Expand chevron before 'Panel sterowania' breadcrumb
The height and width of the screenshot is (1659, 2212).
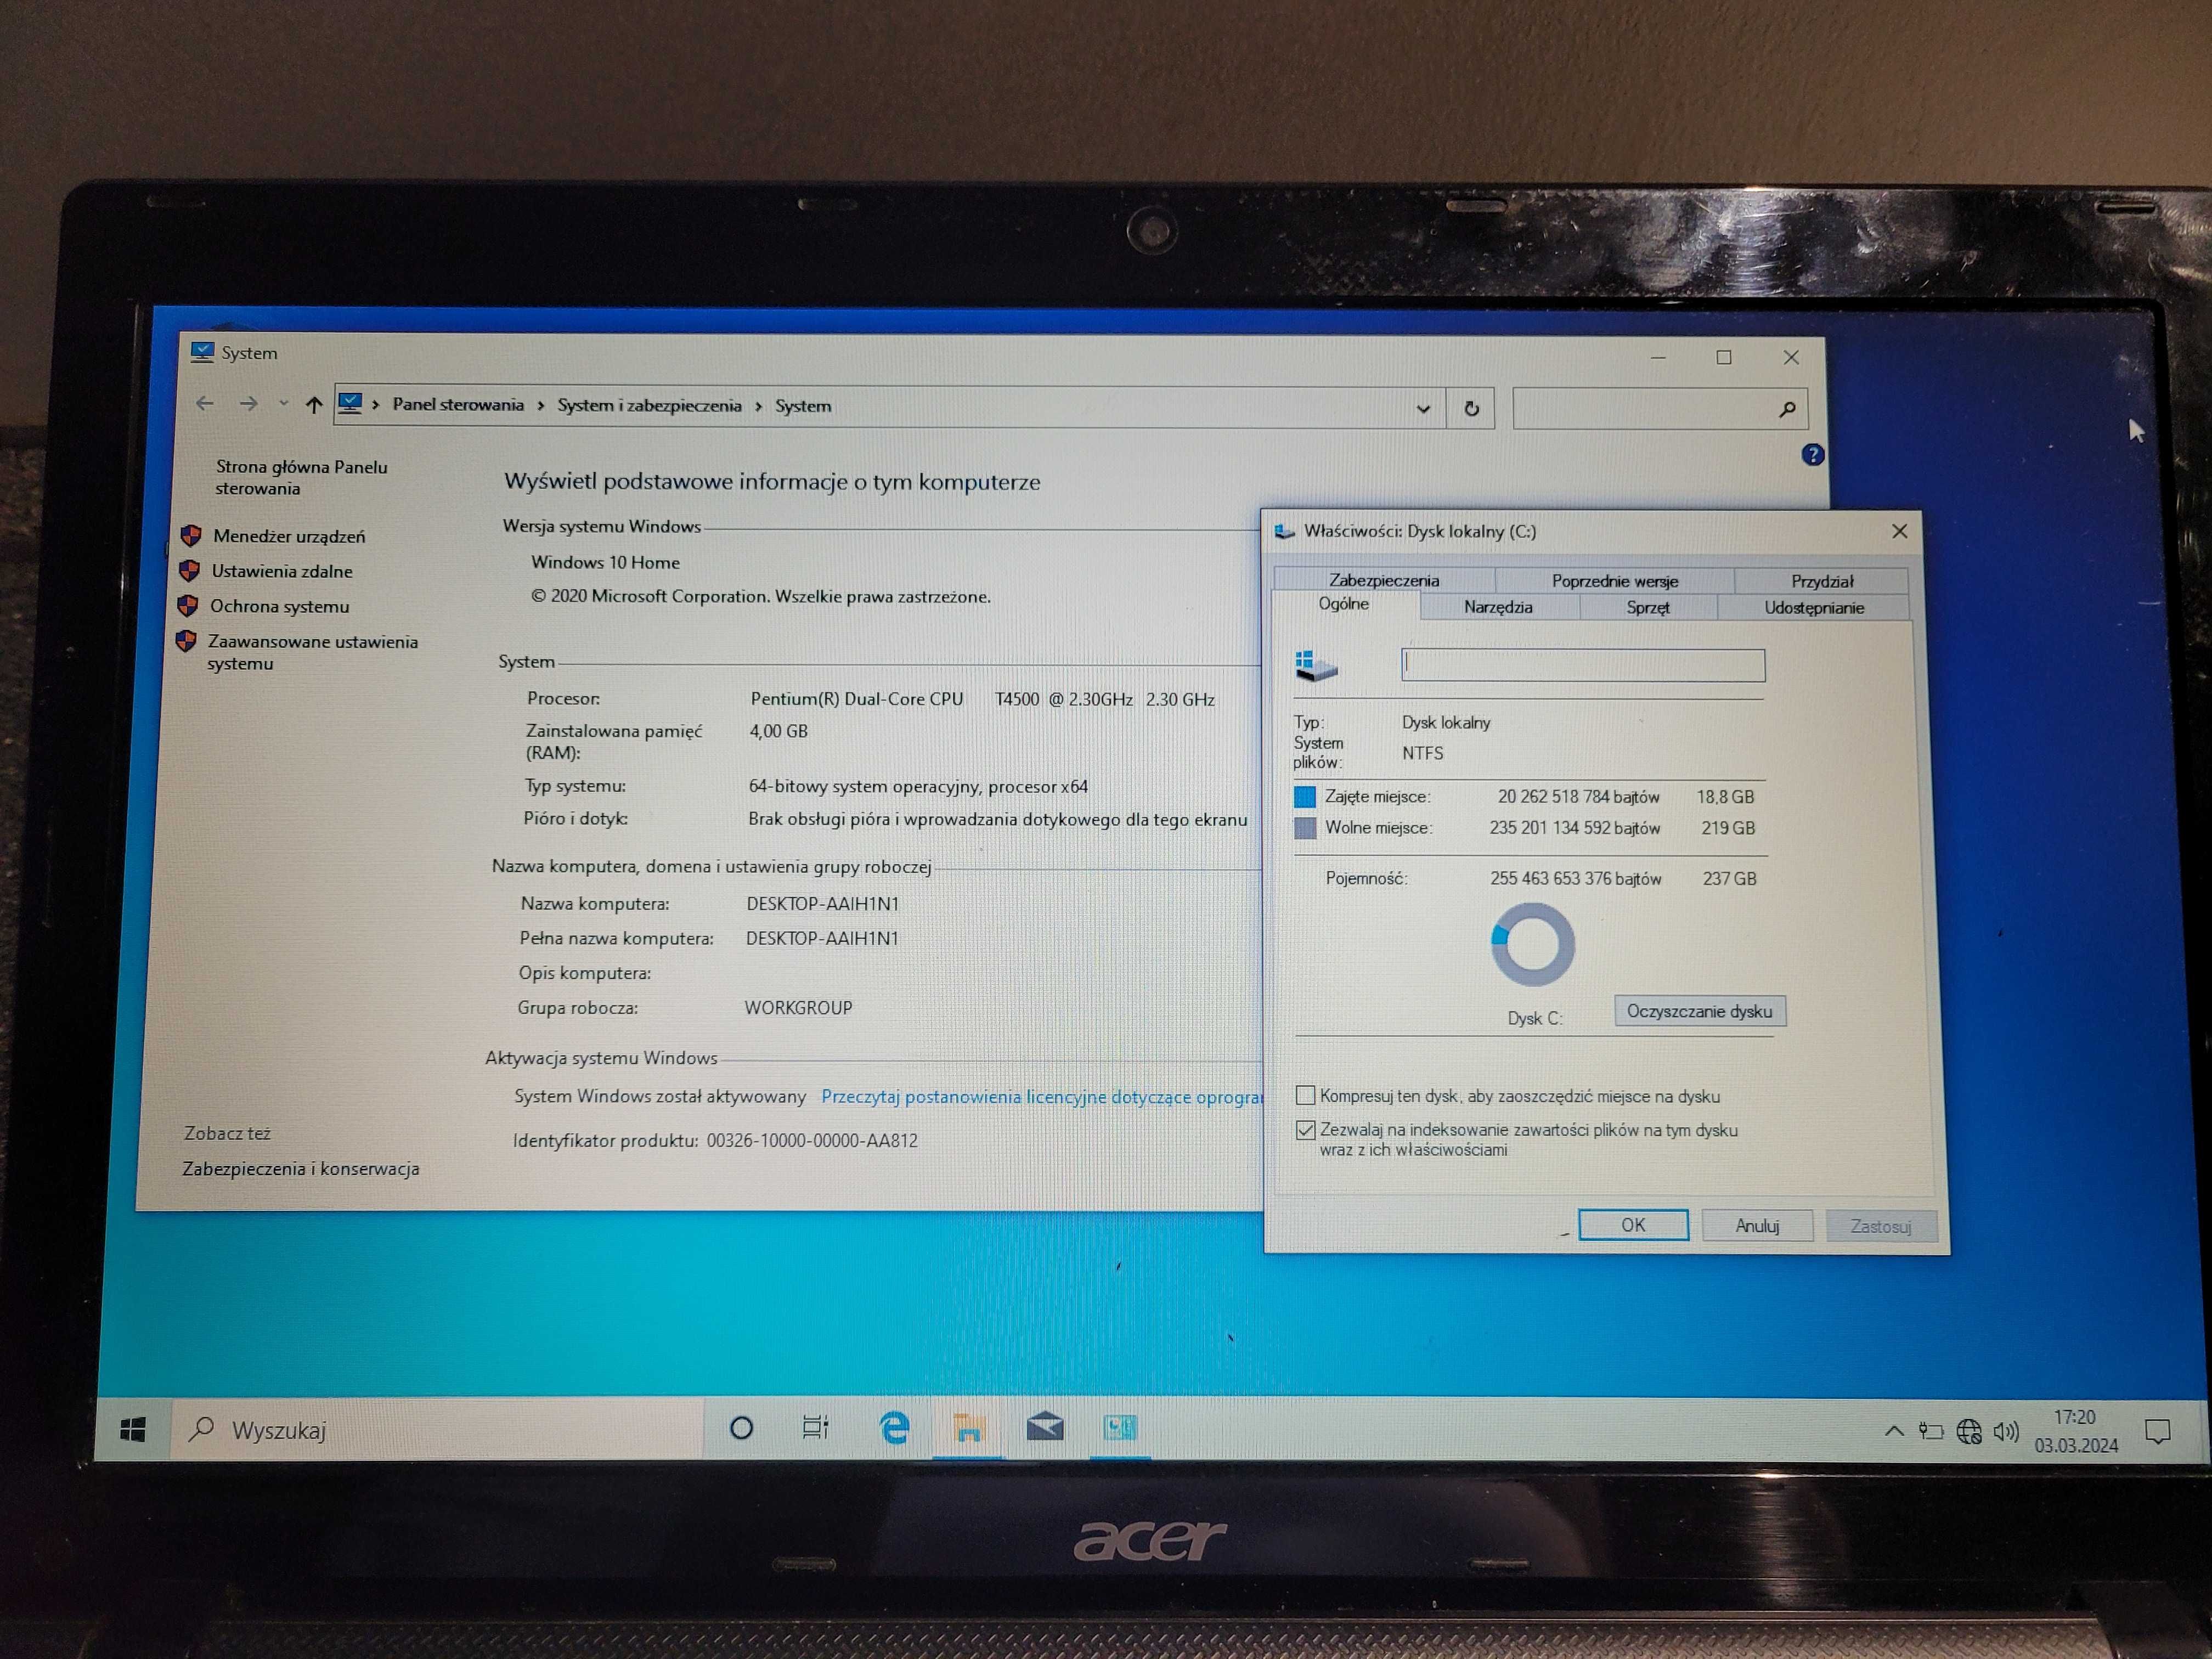(x=376, y=404)
